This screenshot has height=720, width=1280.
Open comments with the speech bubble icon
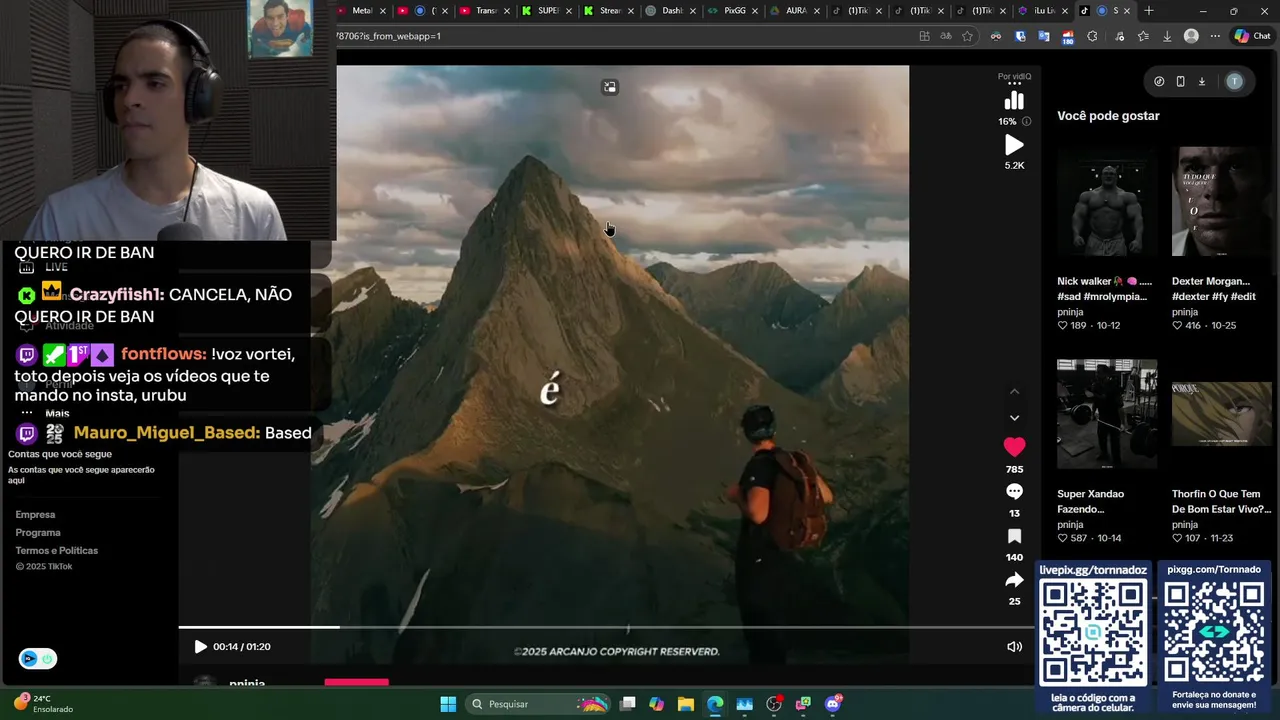[1014, 492]
